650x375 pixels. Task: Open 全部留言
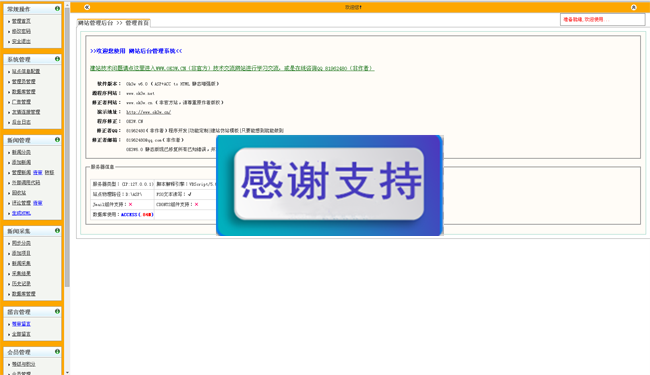(x=21, y=334)
